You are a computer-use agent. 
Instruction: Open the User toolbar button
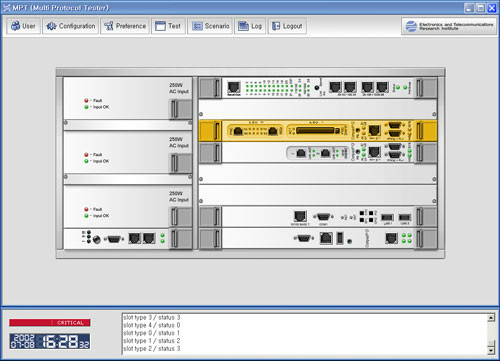click(x=23, y=26)
